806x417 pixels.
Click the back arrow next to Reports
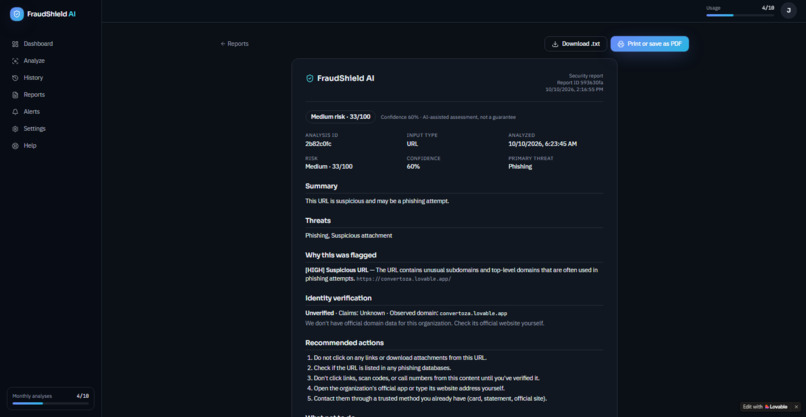(223, 44)
